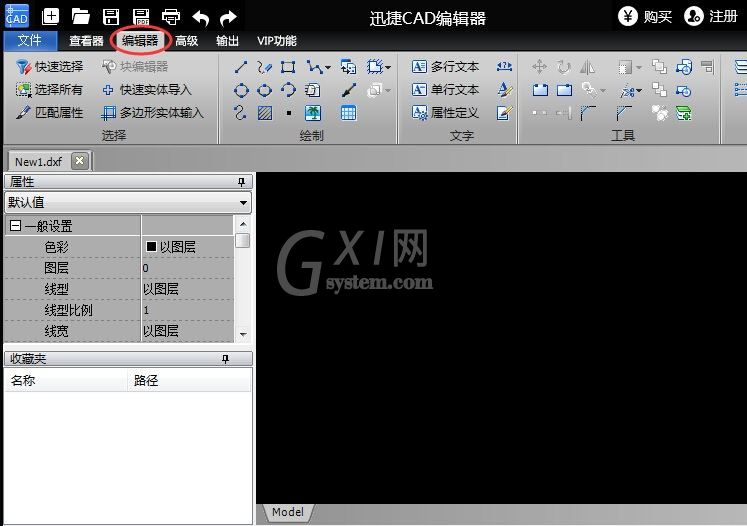Image resolution: width=747 pixels, height=526 pixels.
Task: Click the black 色彩 color swatch
Action: click(151, 246)
